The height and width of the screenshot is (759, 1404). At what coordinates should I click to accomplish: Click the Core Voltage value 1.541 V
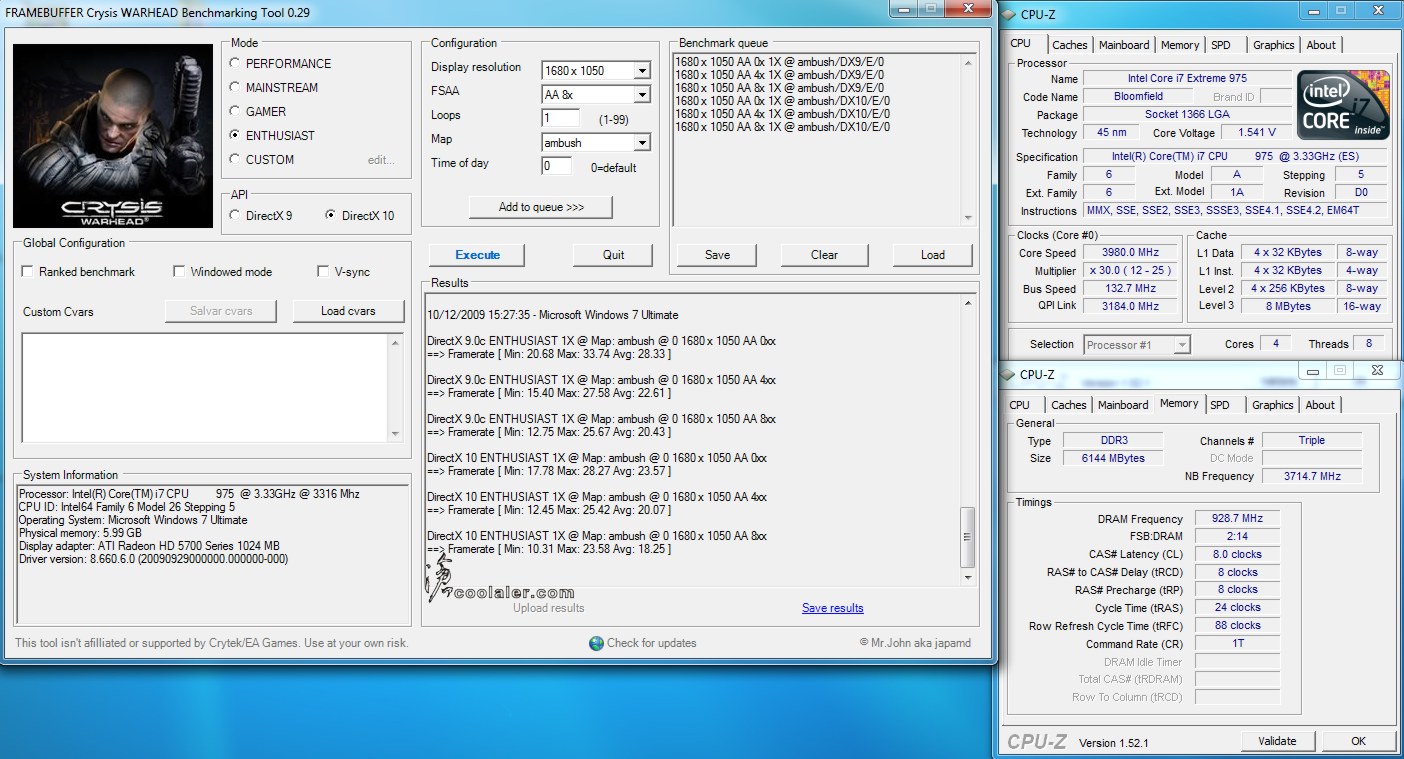[x=1256, y=132]
